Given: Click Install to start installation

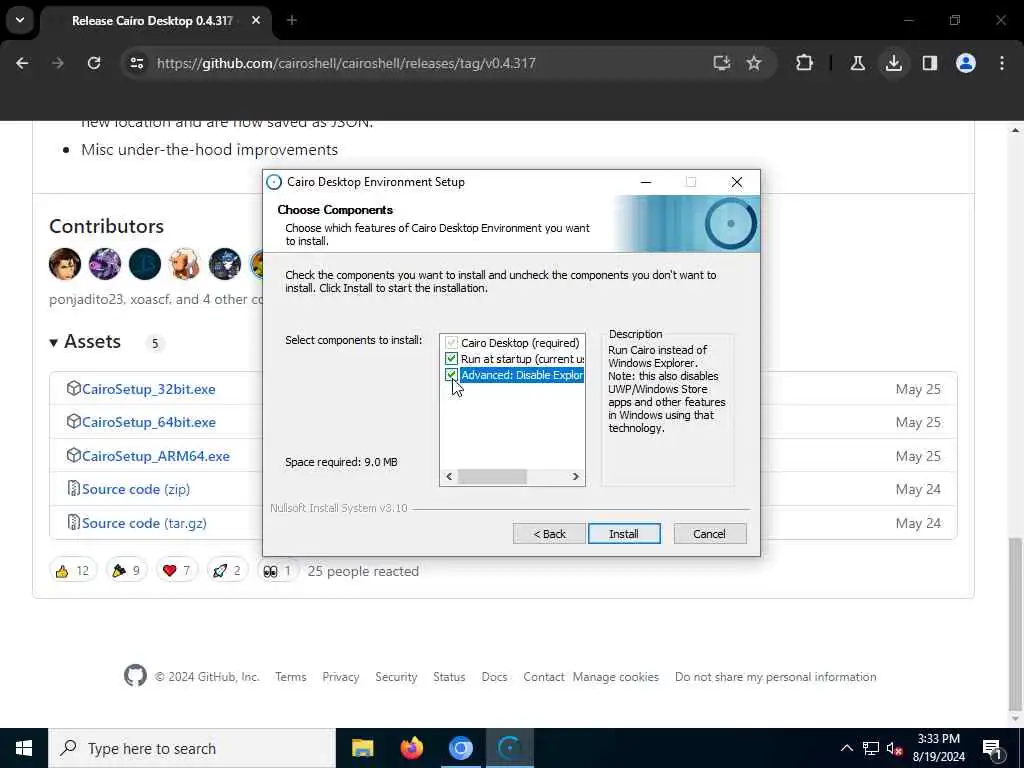Looking at the screenshot, I should click(x=624, y=534).
